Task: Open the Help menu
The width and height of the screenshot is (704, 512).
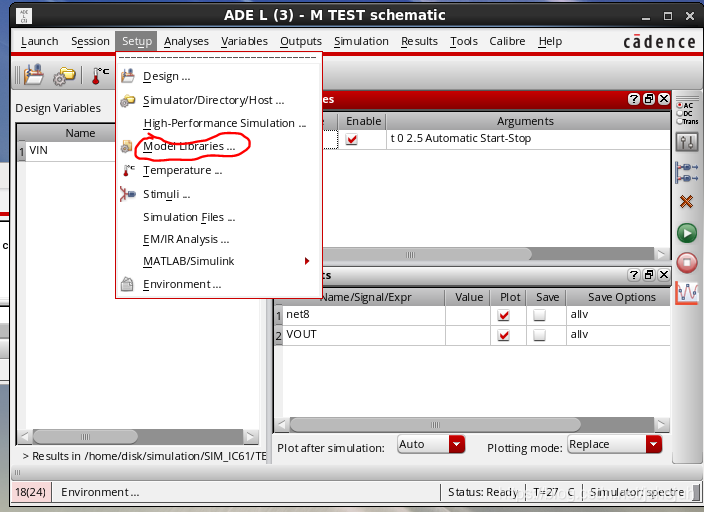Action: point(550,41)
